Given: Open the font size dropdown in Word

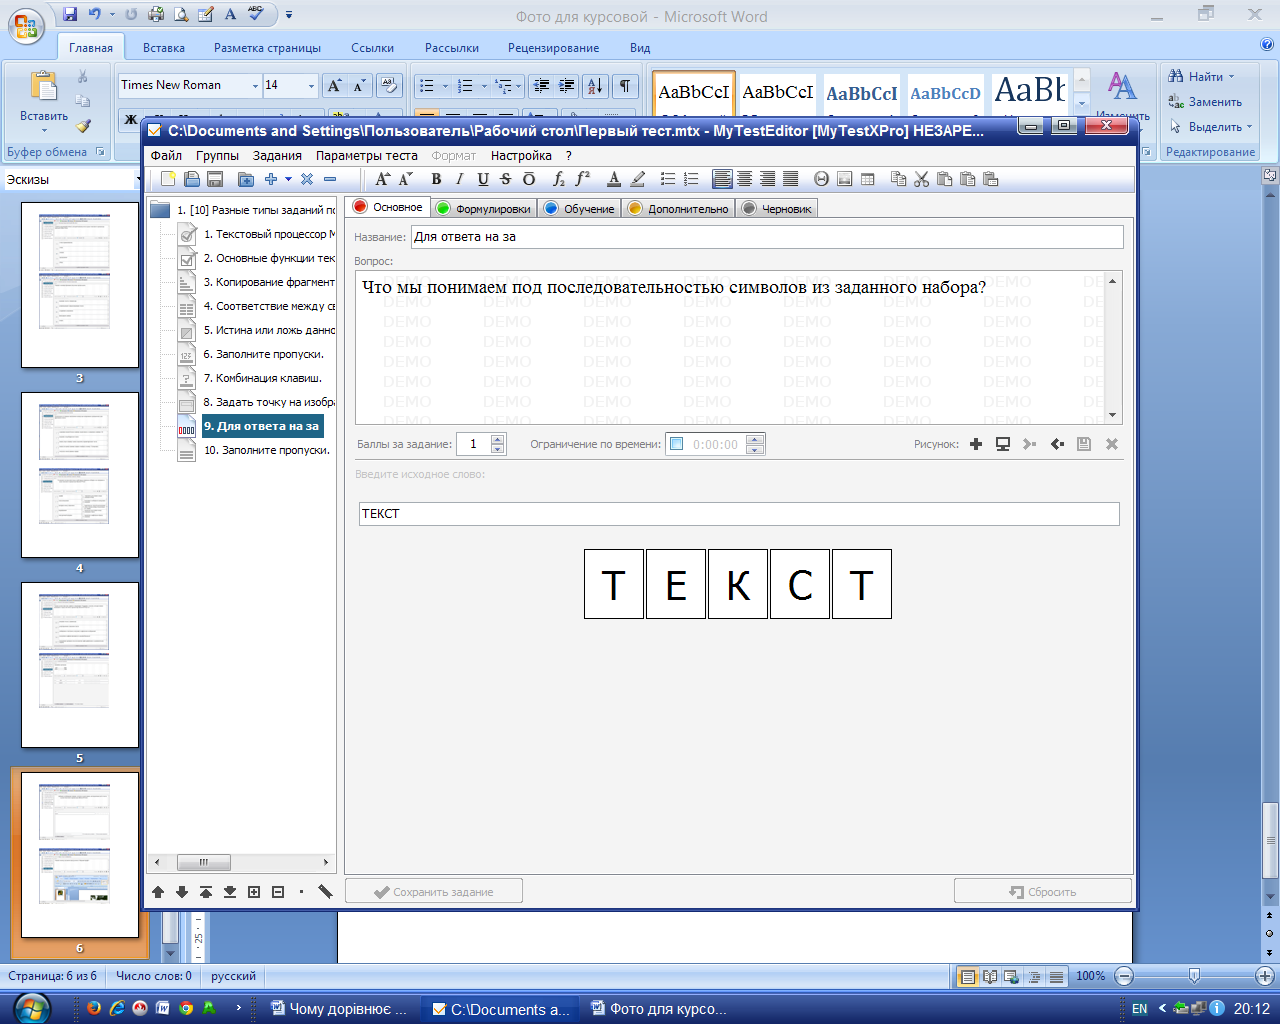Looking at the screenshot, I should [311, 86].
